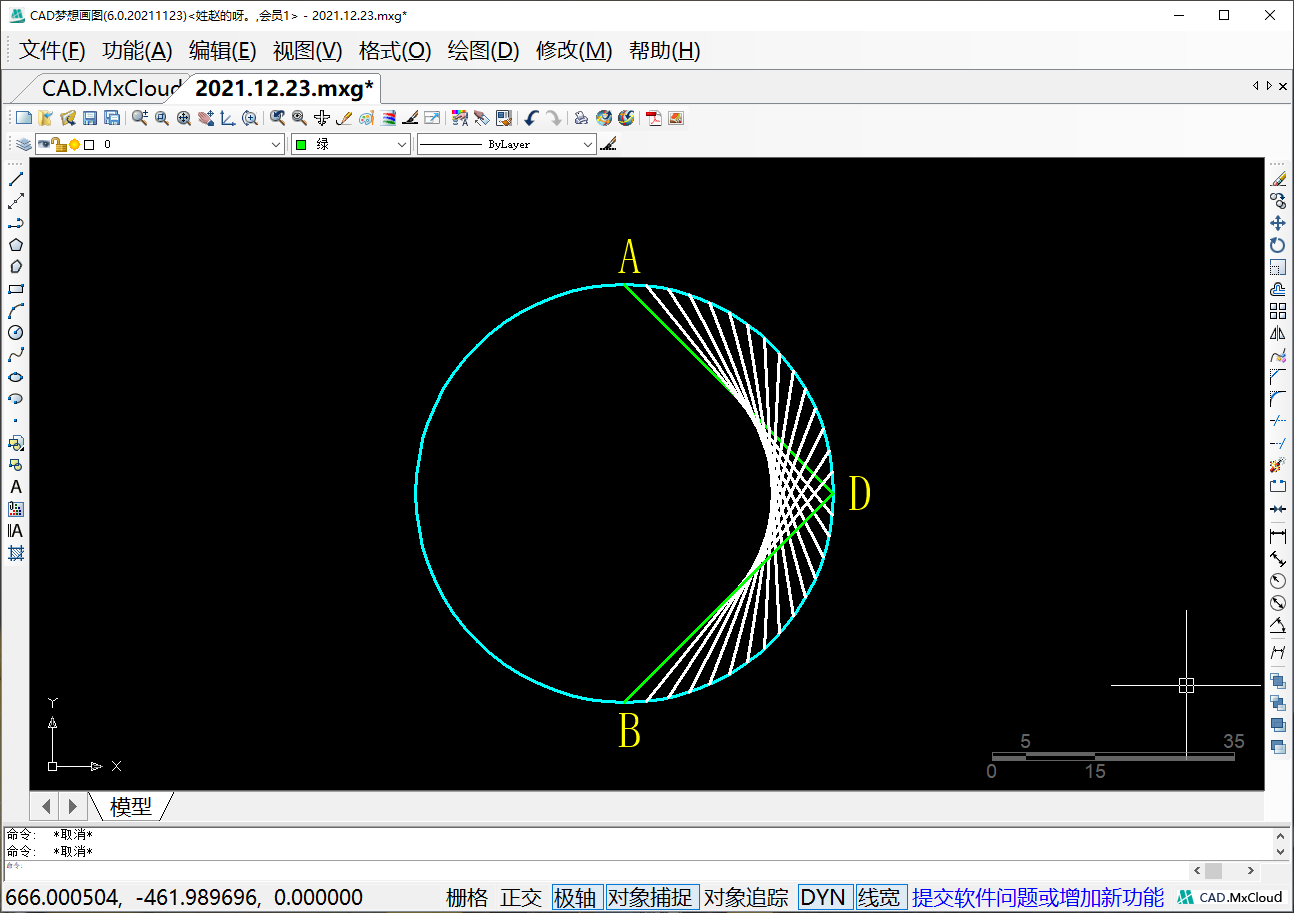Open the 修改(M) menu
The image size is (1294, 913).
point(574,51)
